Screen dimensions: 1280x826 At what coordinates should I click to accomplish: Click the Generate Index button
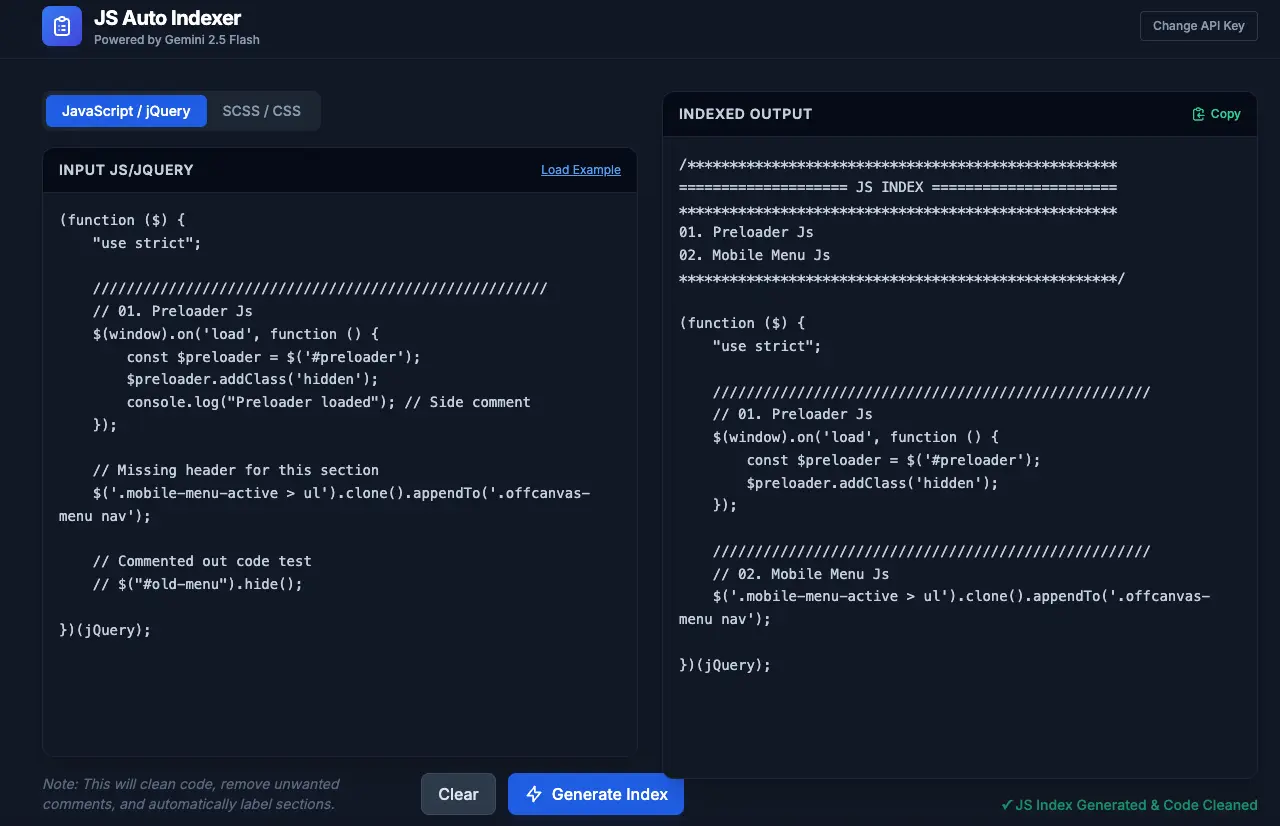596,794
